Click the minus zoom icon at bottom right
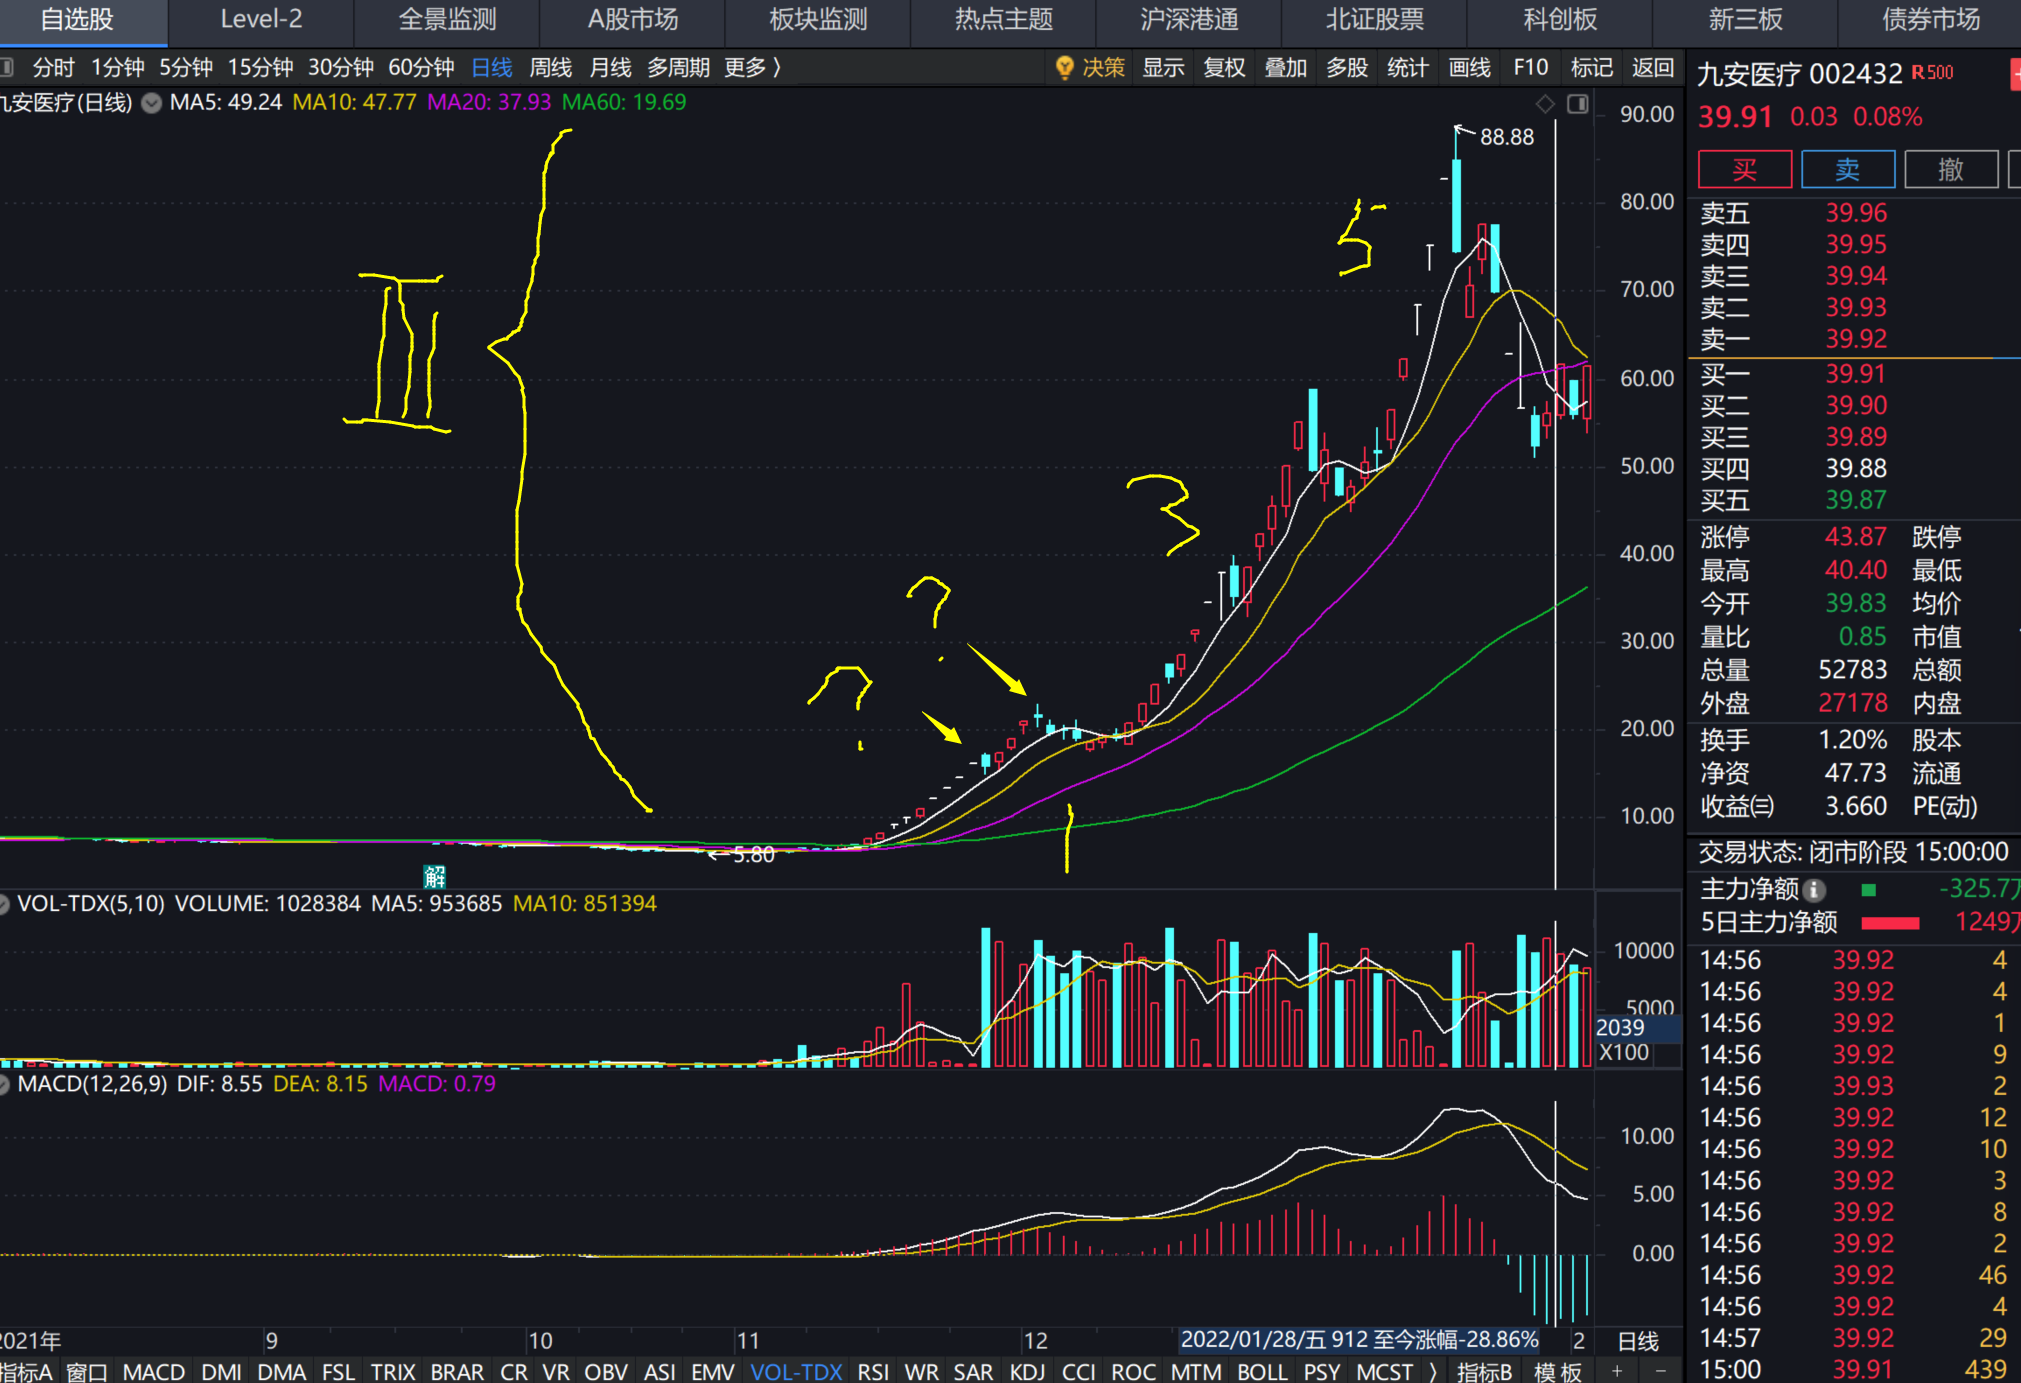Image resolution: width=2021 pixels, height=1383 pixels. coord(1661,1371)
